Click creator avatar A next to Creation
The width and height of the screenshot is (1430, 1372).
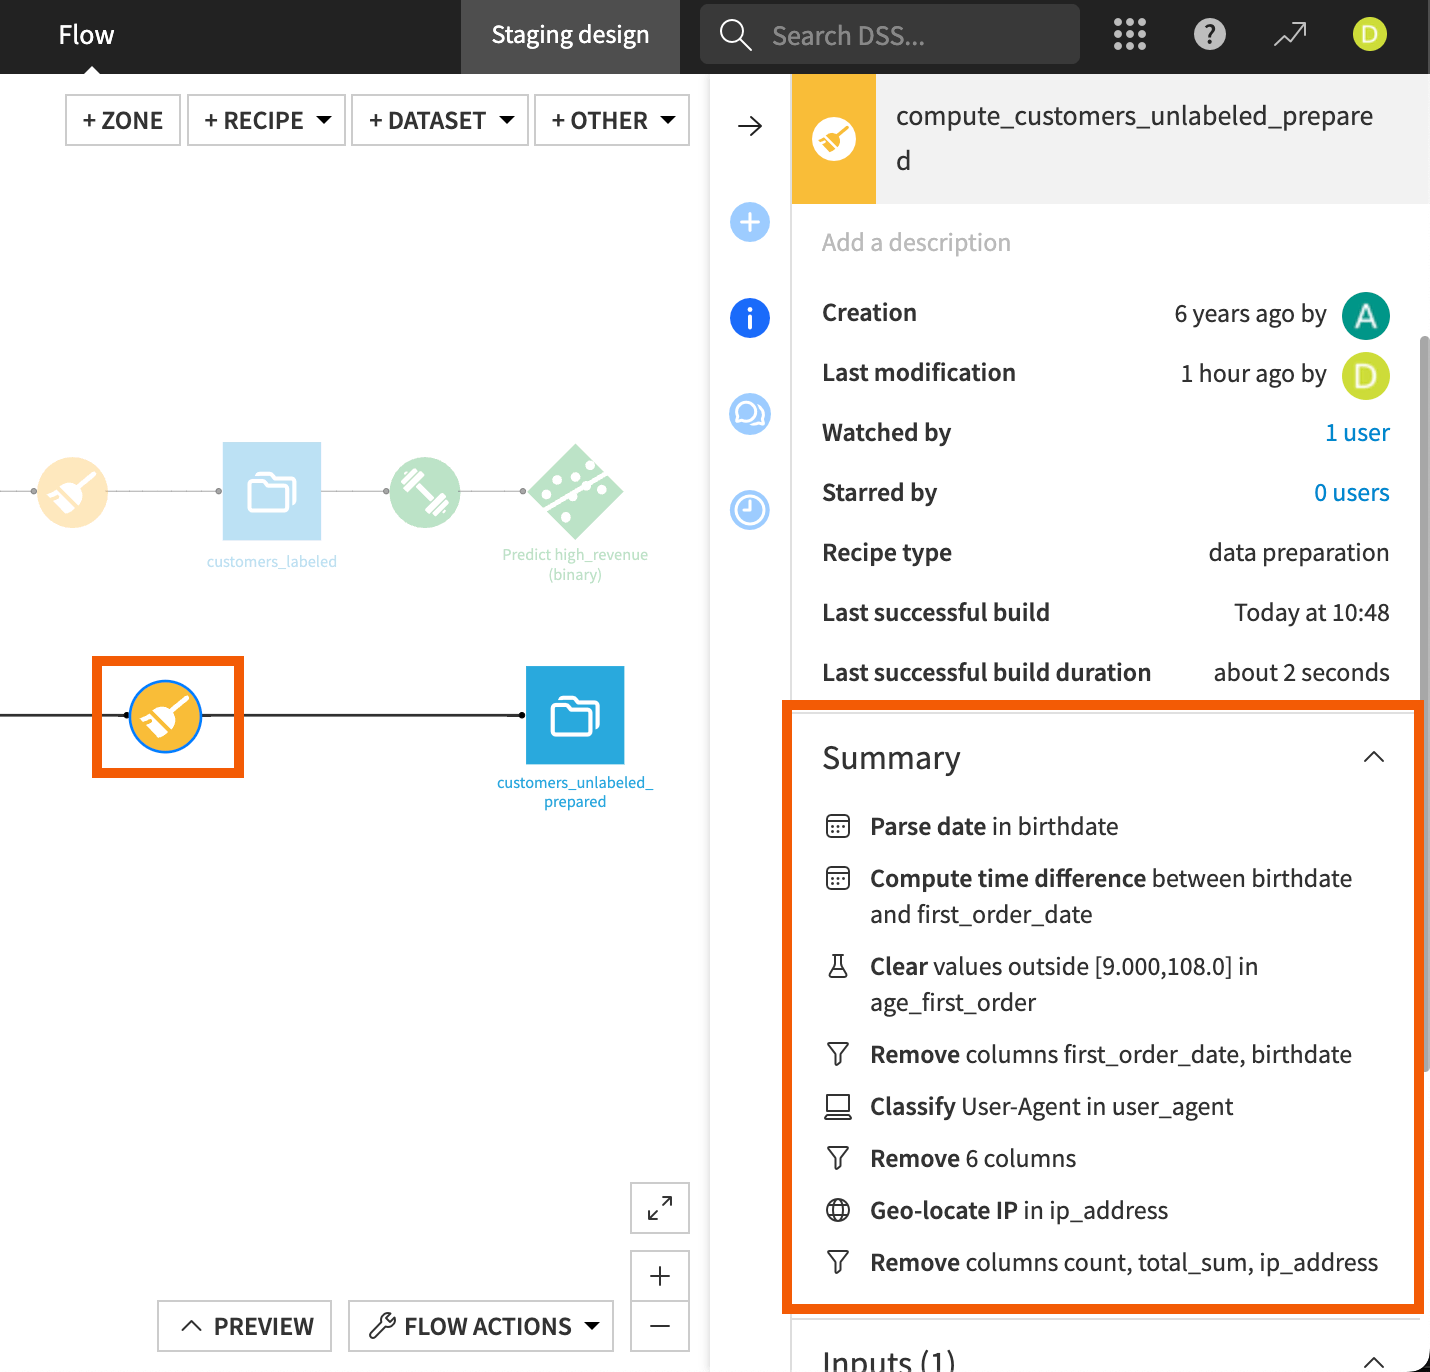pos(1366,315)
